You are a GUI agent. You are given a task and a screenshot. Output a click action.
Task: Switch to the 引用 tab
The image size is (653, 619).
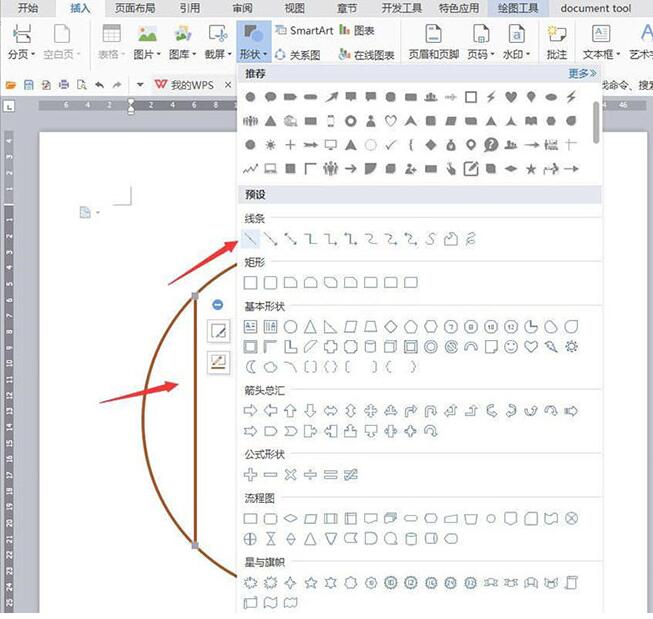pyautogui.click(x=189, y=8)
